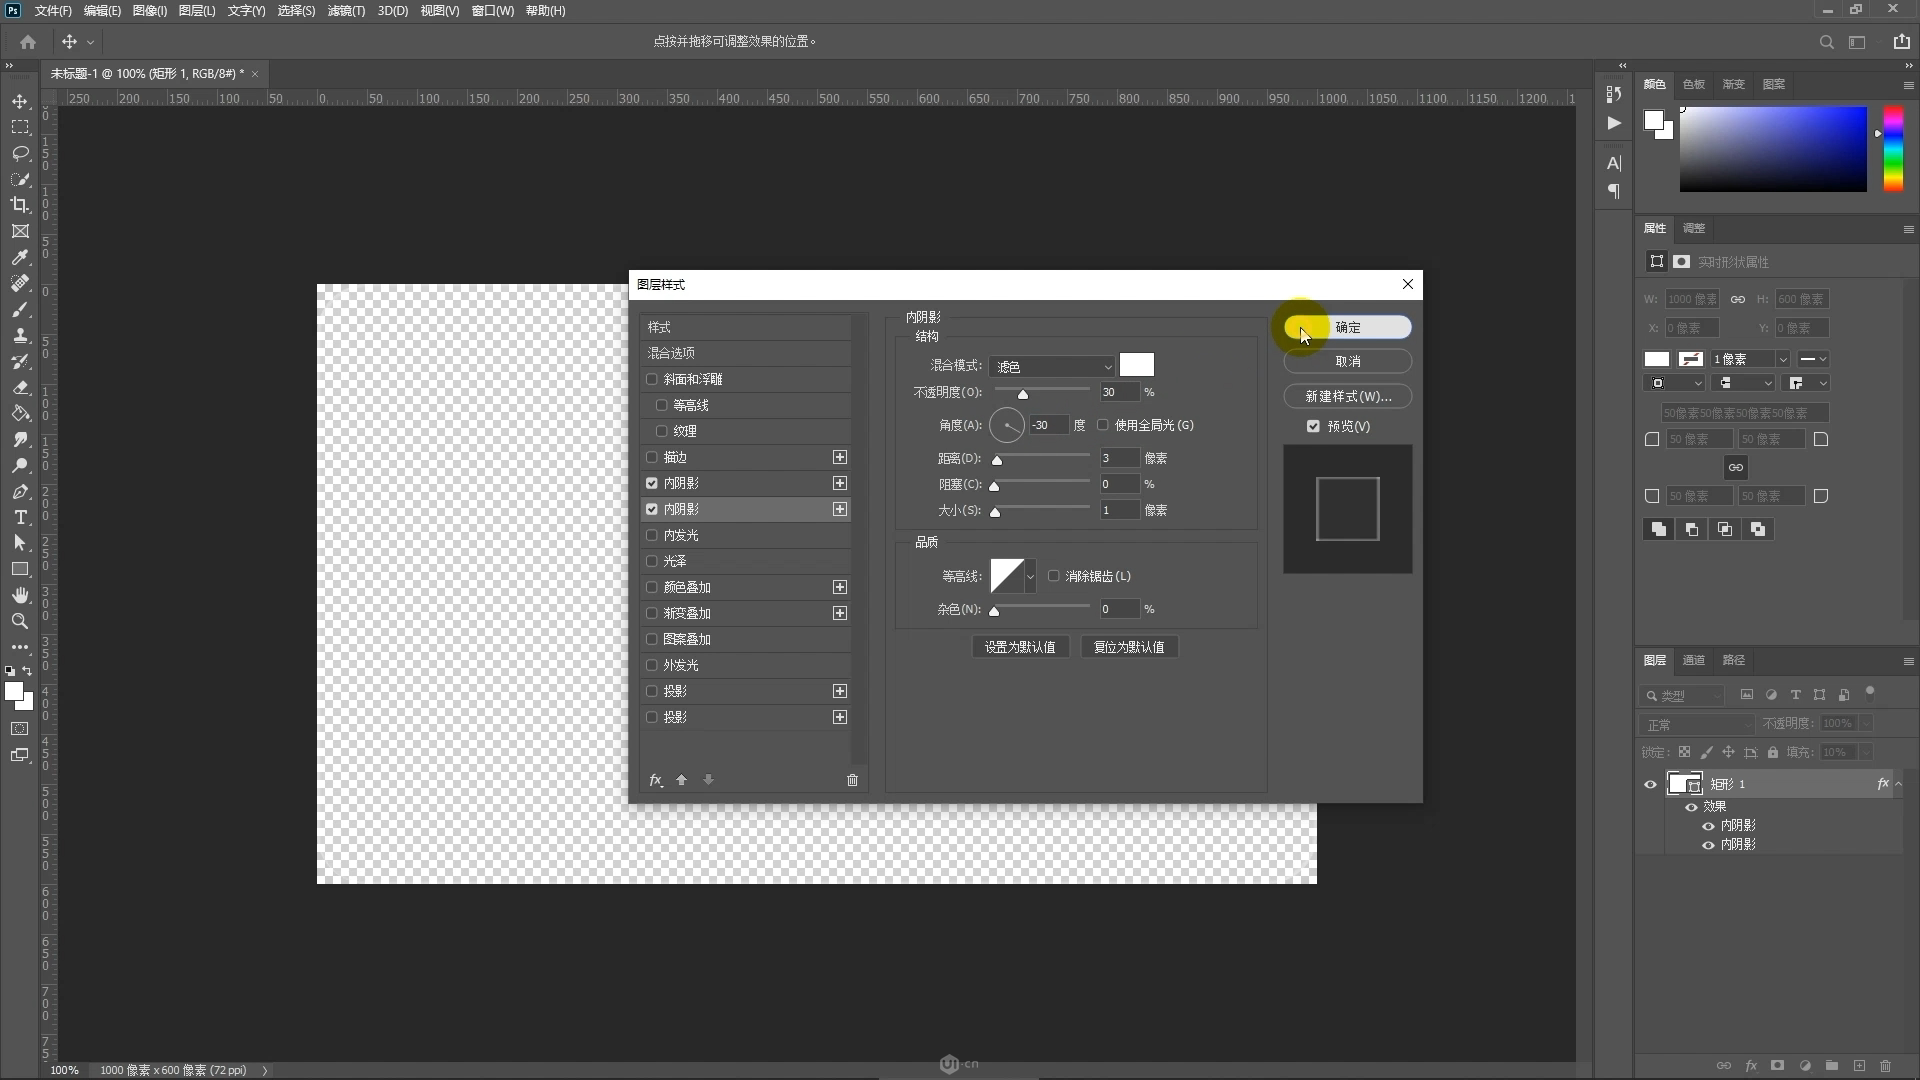Click the Home icon in options bar
Image resolution: width=1920 pixels, height=1080 pixels.
28,42
